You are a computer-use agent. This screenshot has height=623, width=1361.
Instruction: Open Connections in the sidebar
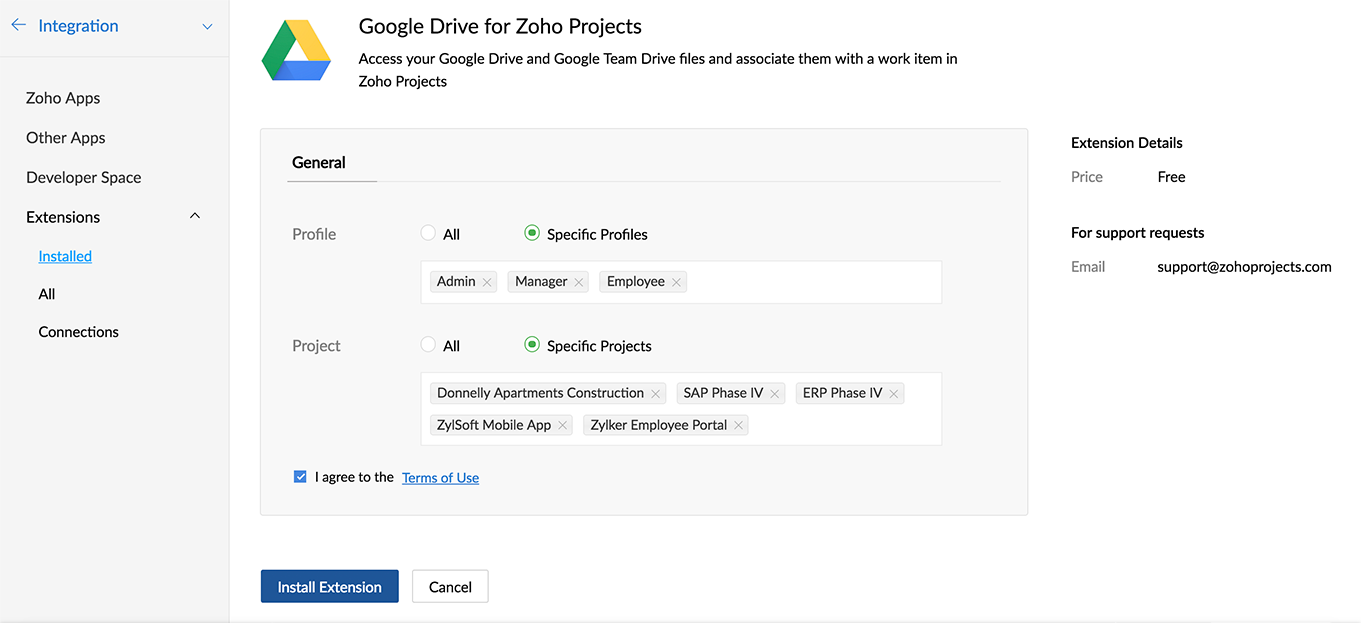point(79,332)
